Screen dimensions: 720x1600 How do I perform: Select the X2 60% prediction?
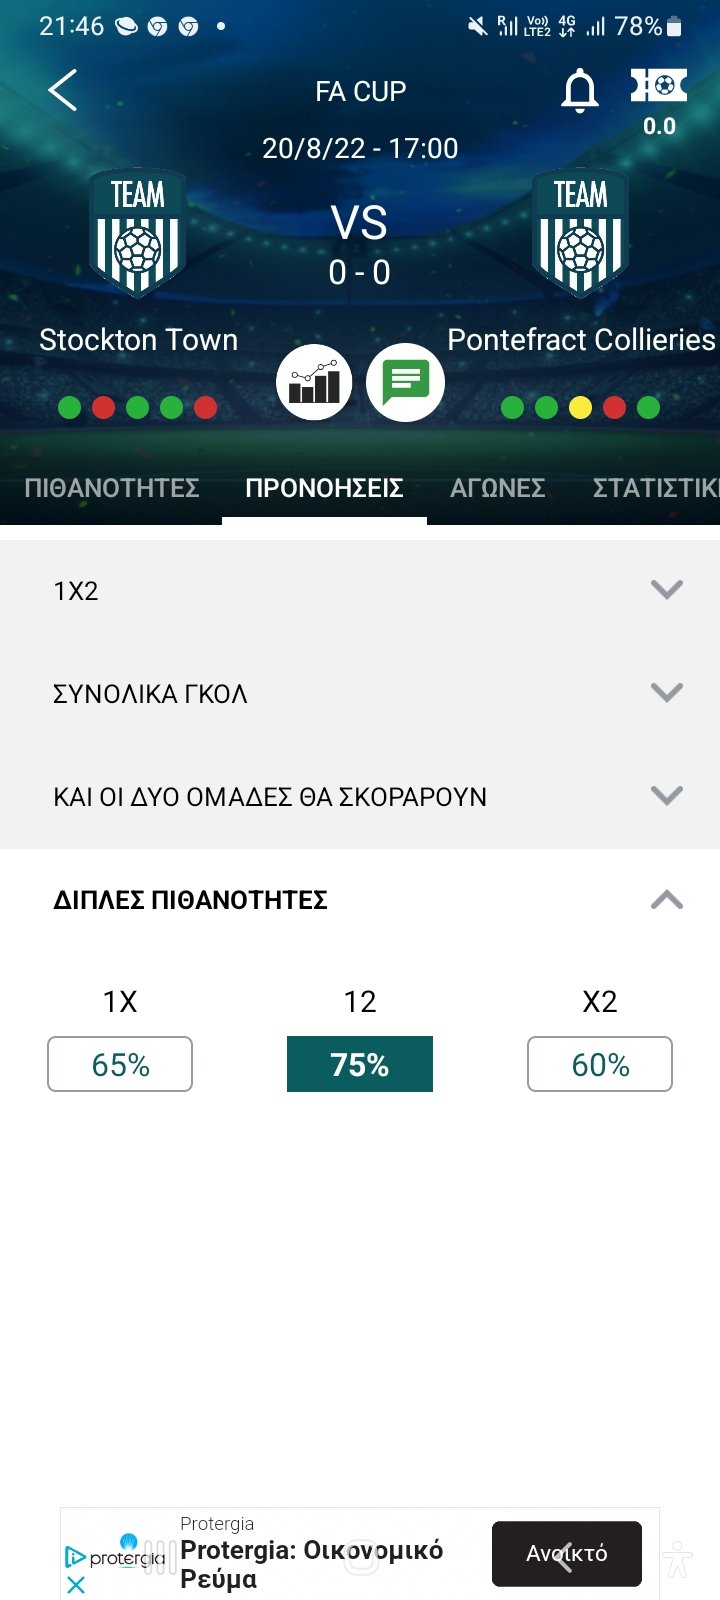coord(600,1064)
